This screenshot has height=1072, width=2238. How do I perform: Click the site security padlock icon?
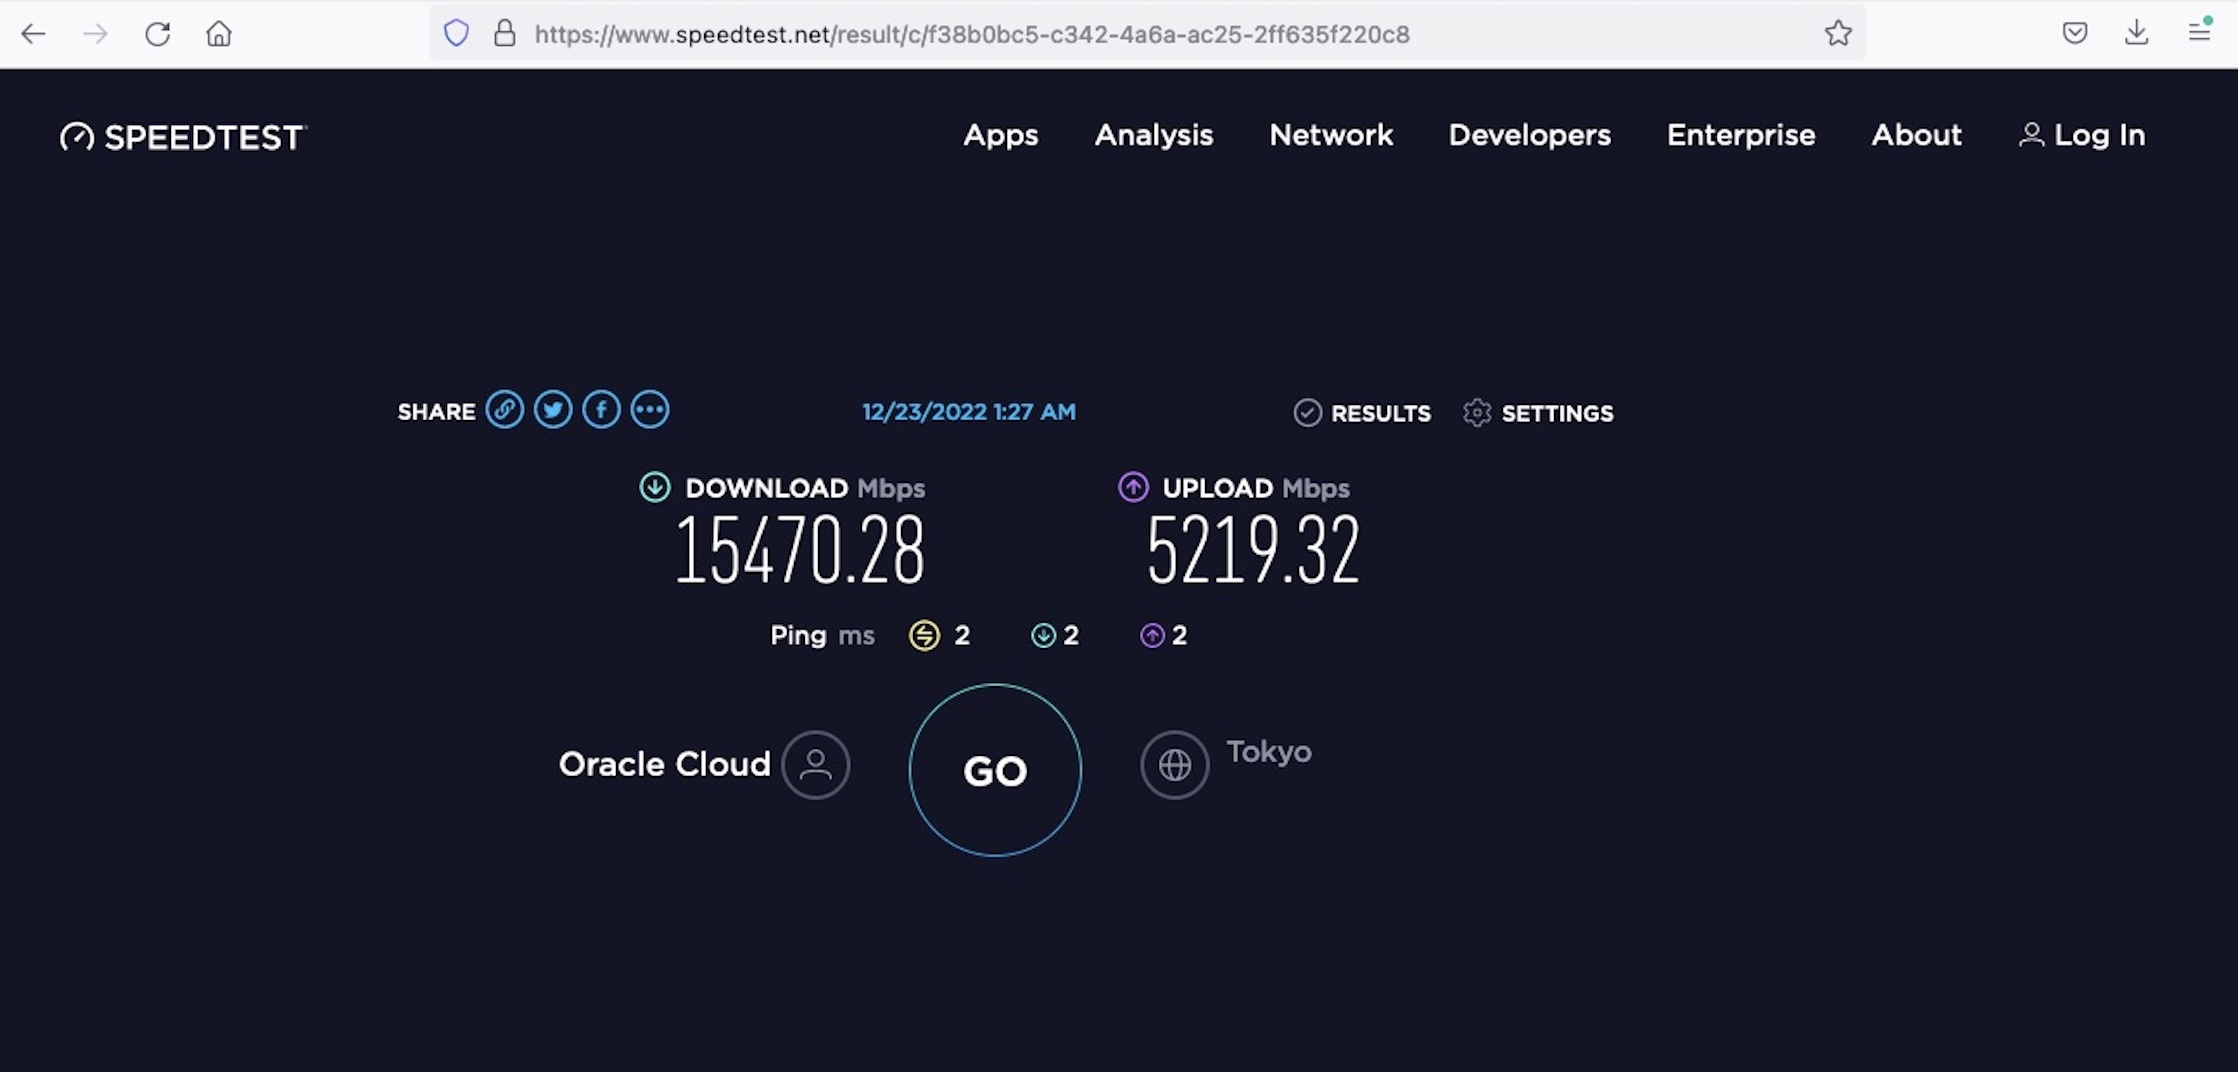coord(505,34)
